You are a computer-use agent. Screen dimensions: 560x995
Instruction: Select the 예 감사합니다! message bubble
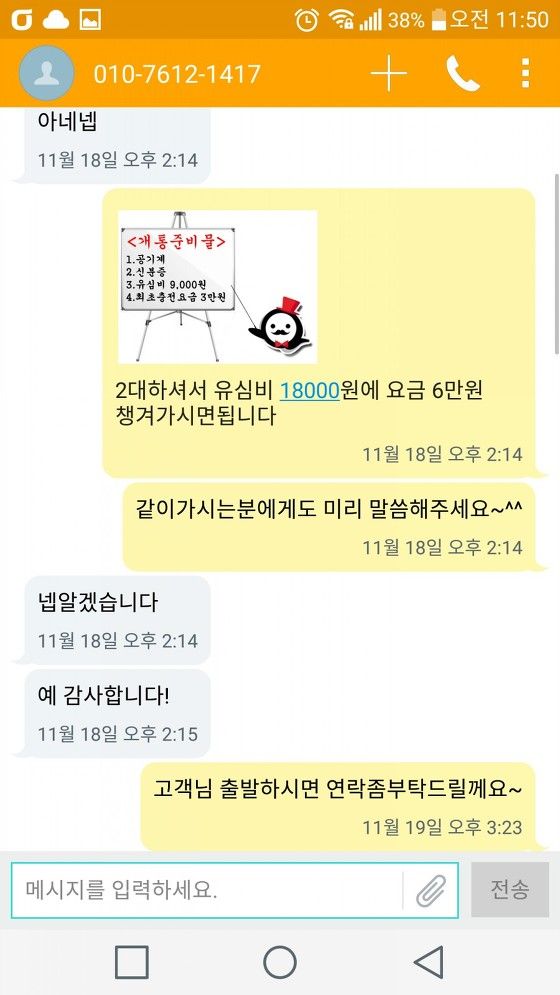tap(117, 713)
